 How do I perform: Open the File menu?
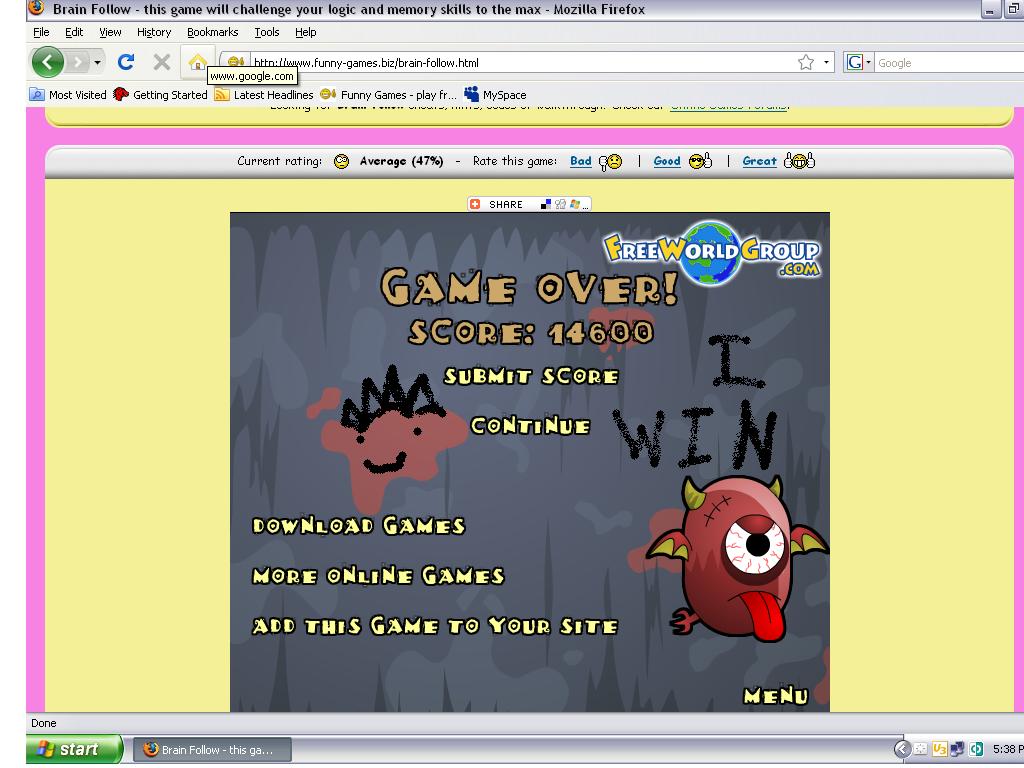point(41,32)
